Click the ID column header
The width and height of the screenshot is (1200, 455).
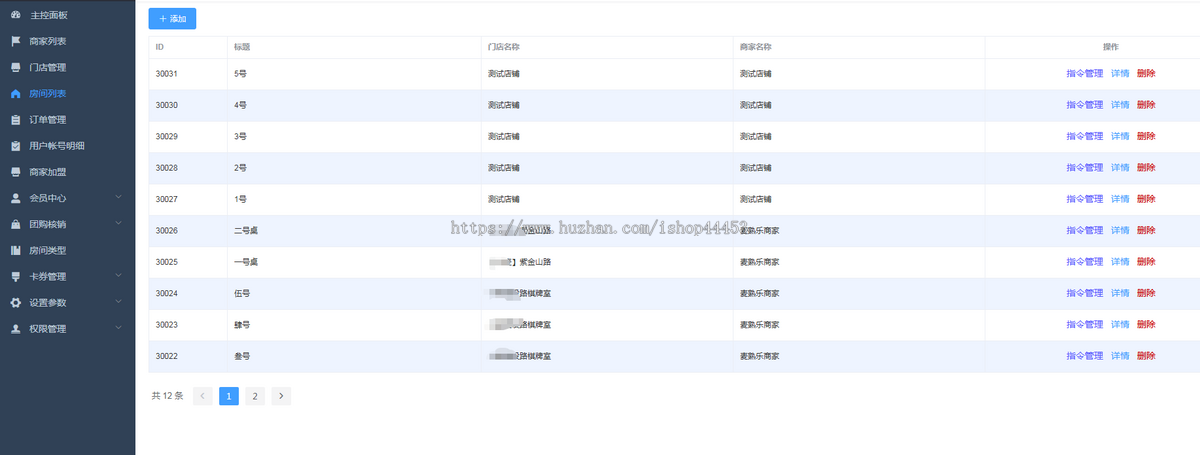(x=160, y=47)
